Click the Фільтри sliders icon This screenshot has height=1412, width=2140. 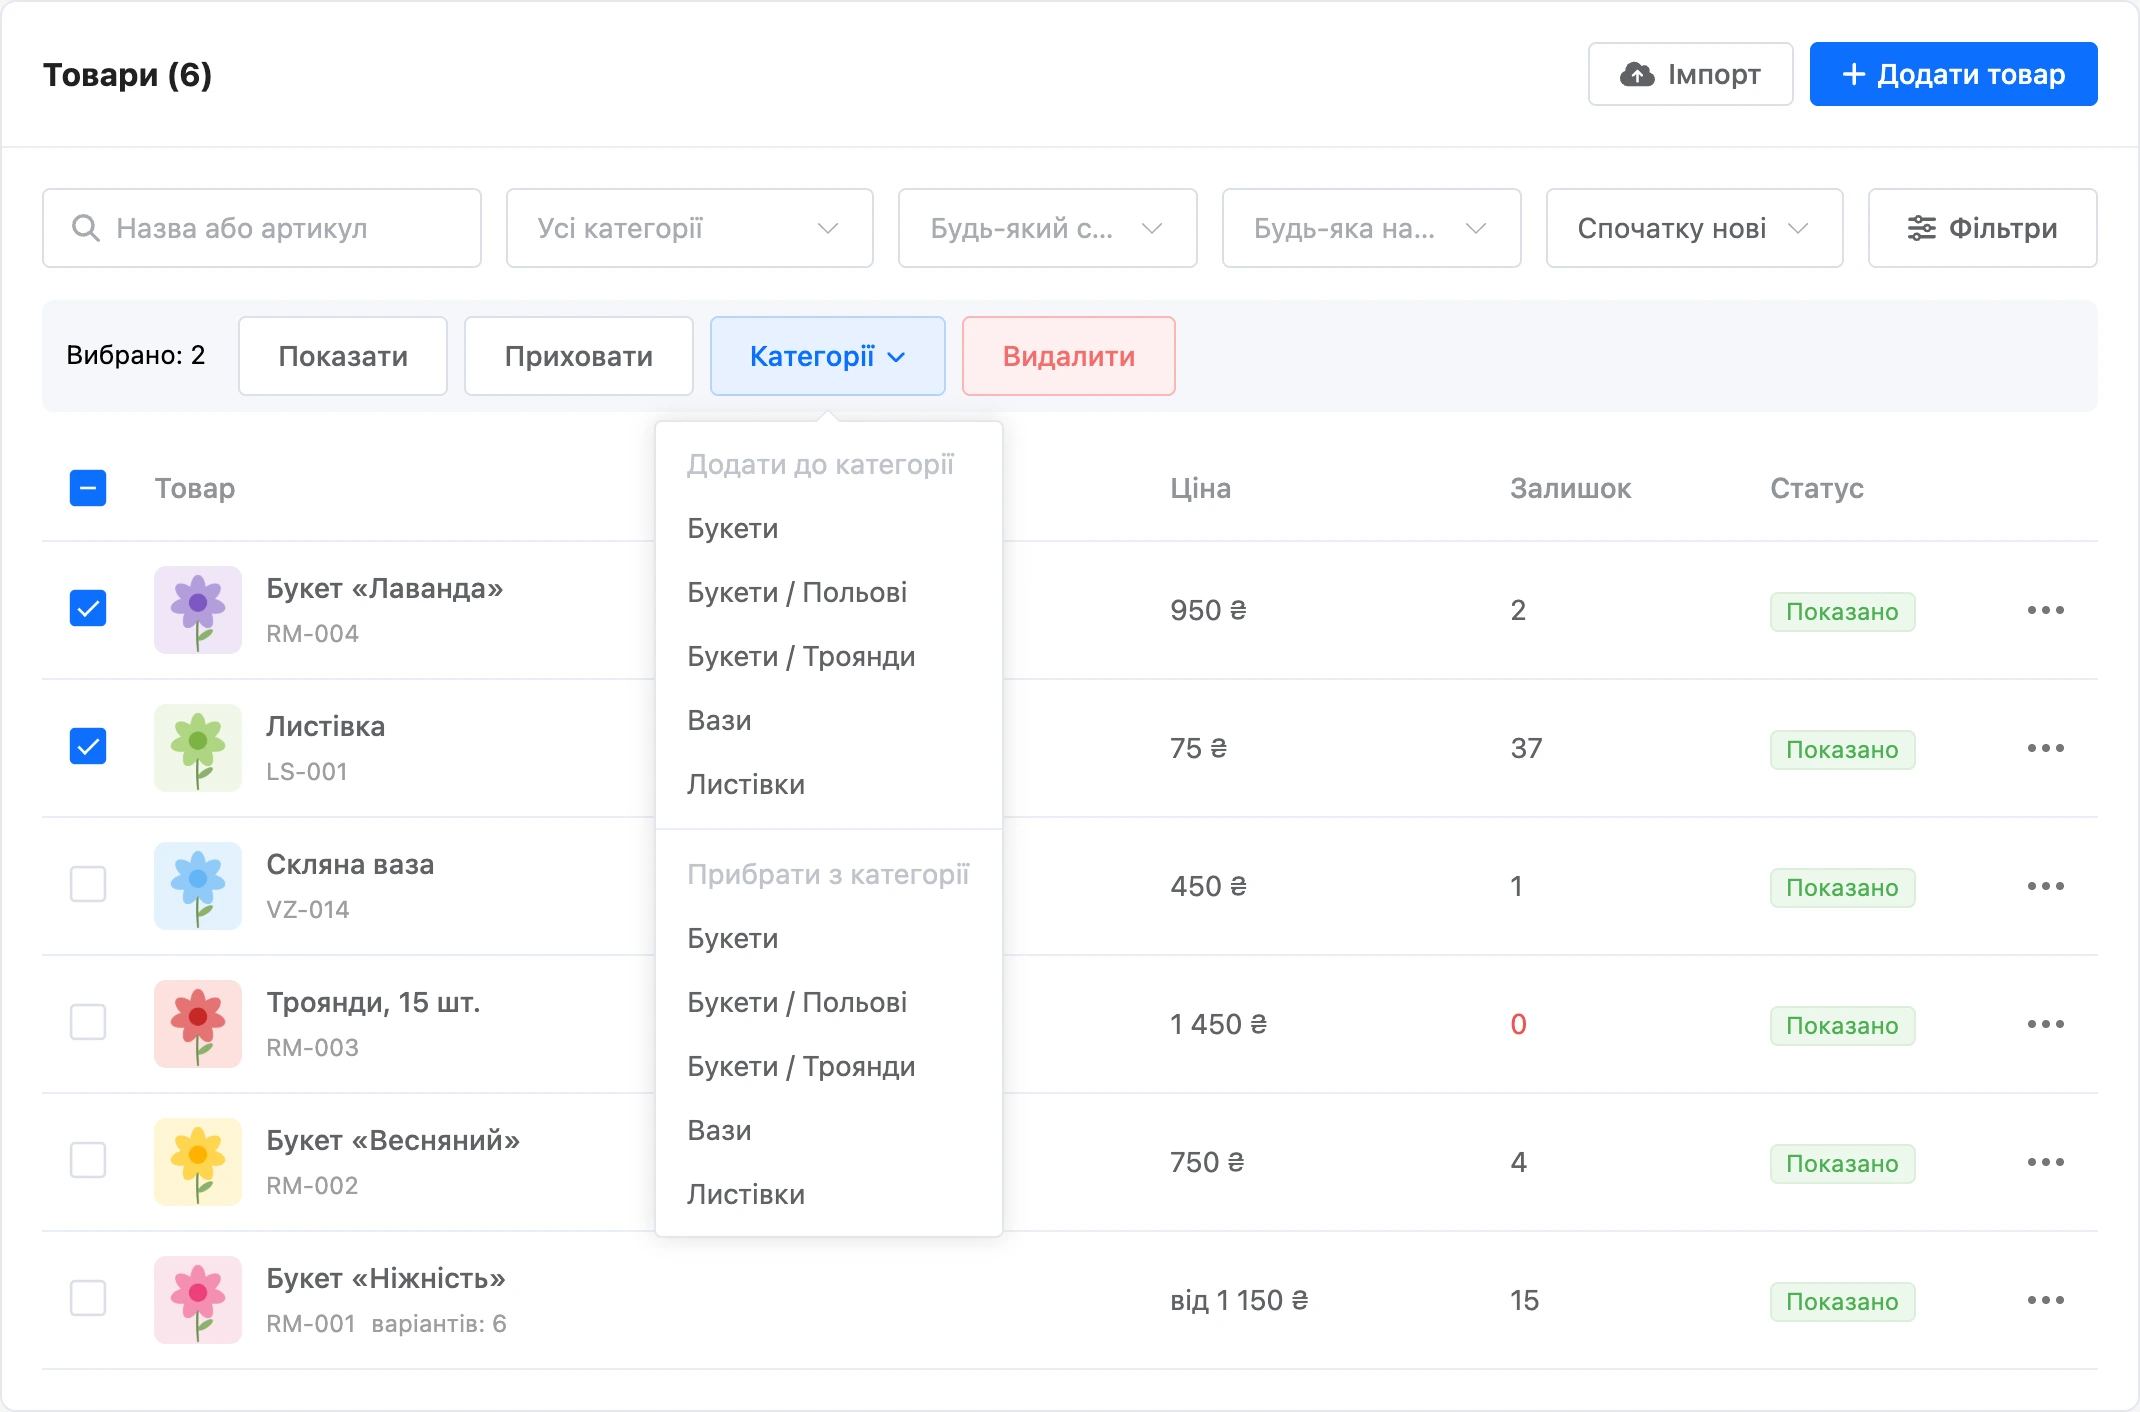coord(1921,228)
